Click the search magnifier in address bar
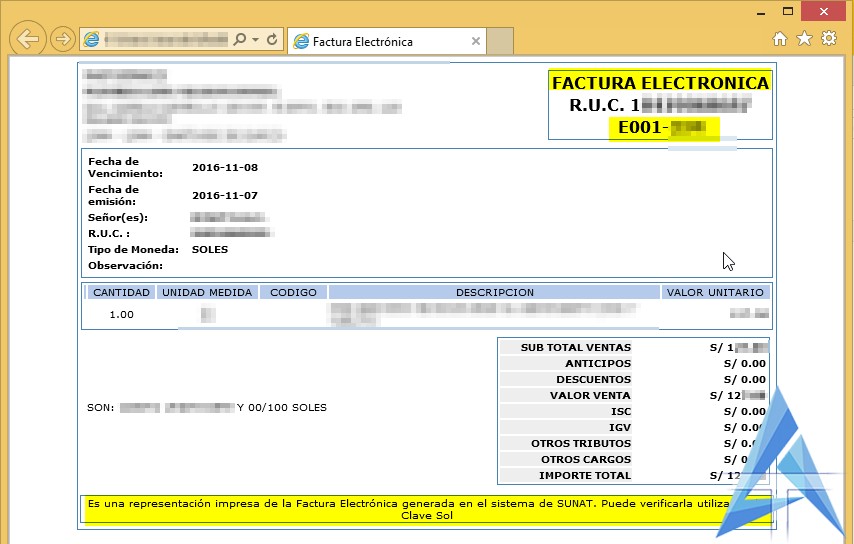The width and height of the screenshot is (854, 544). [239, 40]
